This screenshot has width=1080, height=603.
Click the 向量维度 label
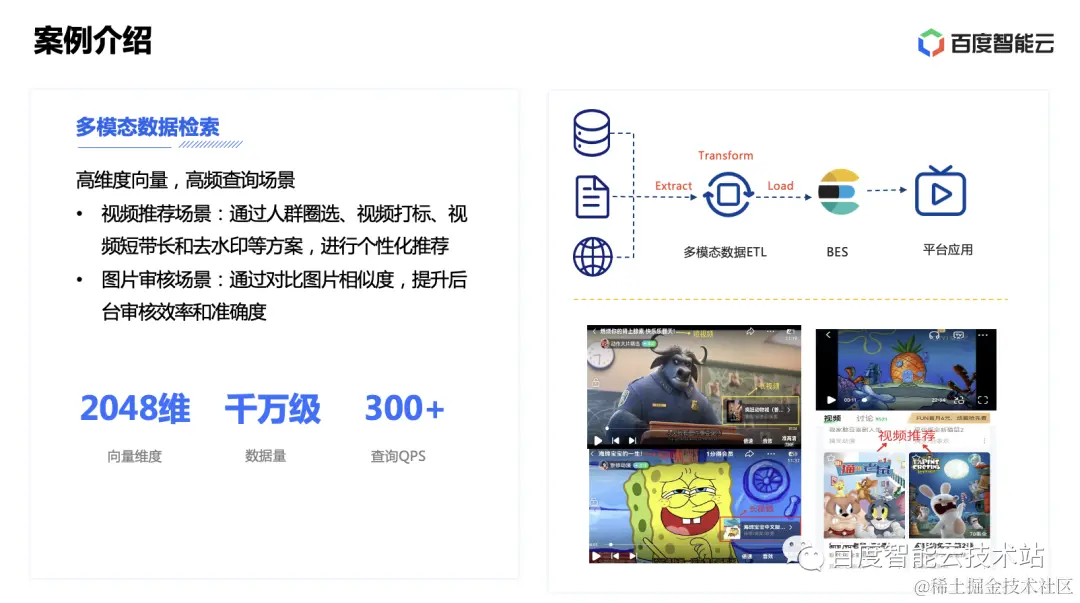(134, 456)
